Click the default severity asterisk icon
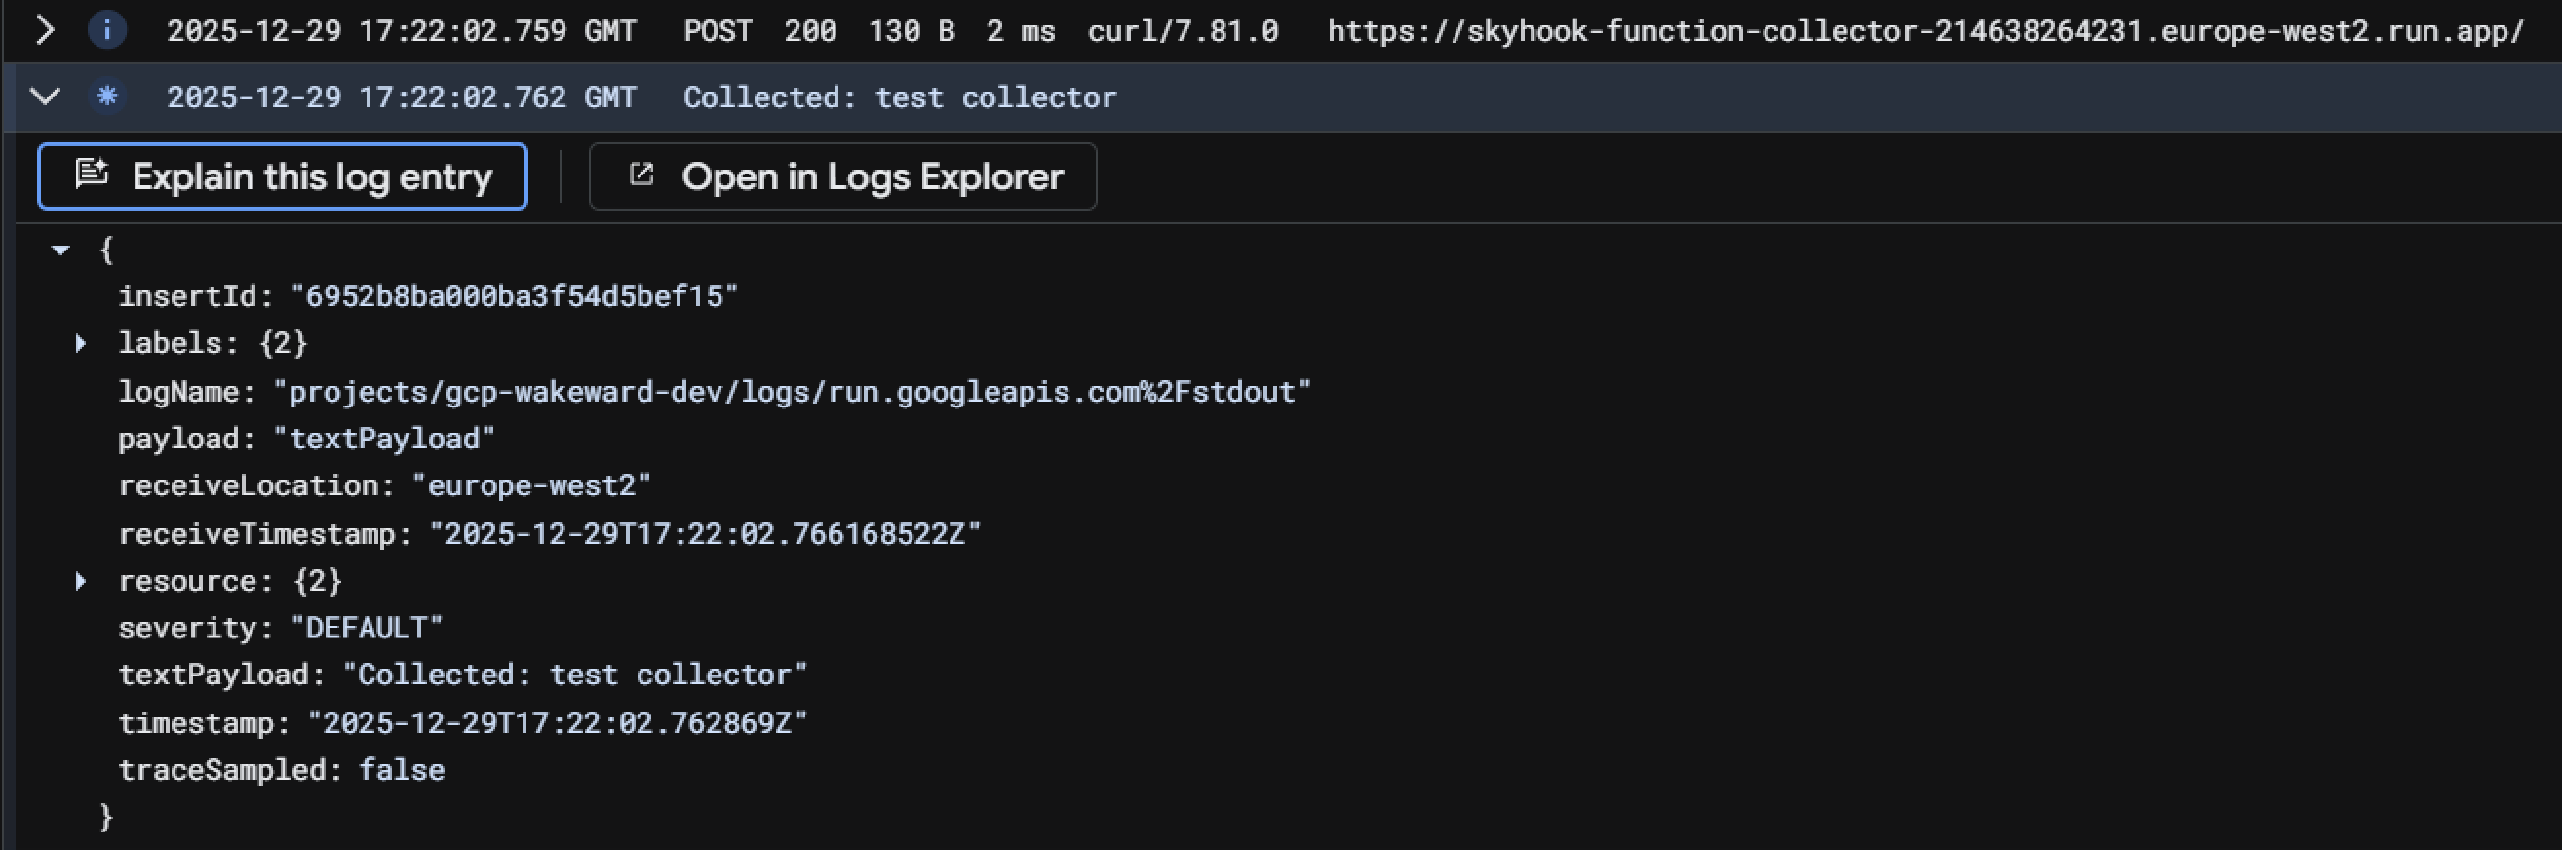2562x850 pixels. point(107,97)
